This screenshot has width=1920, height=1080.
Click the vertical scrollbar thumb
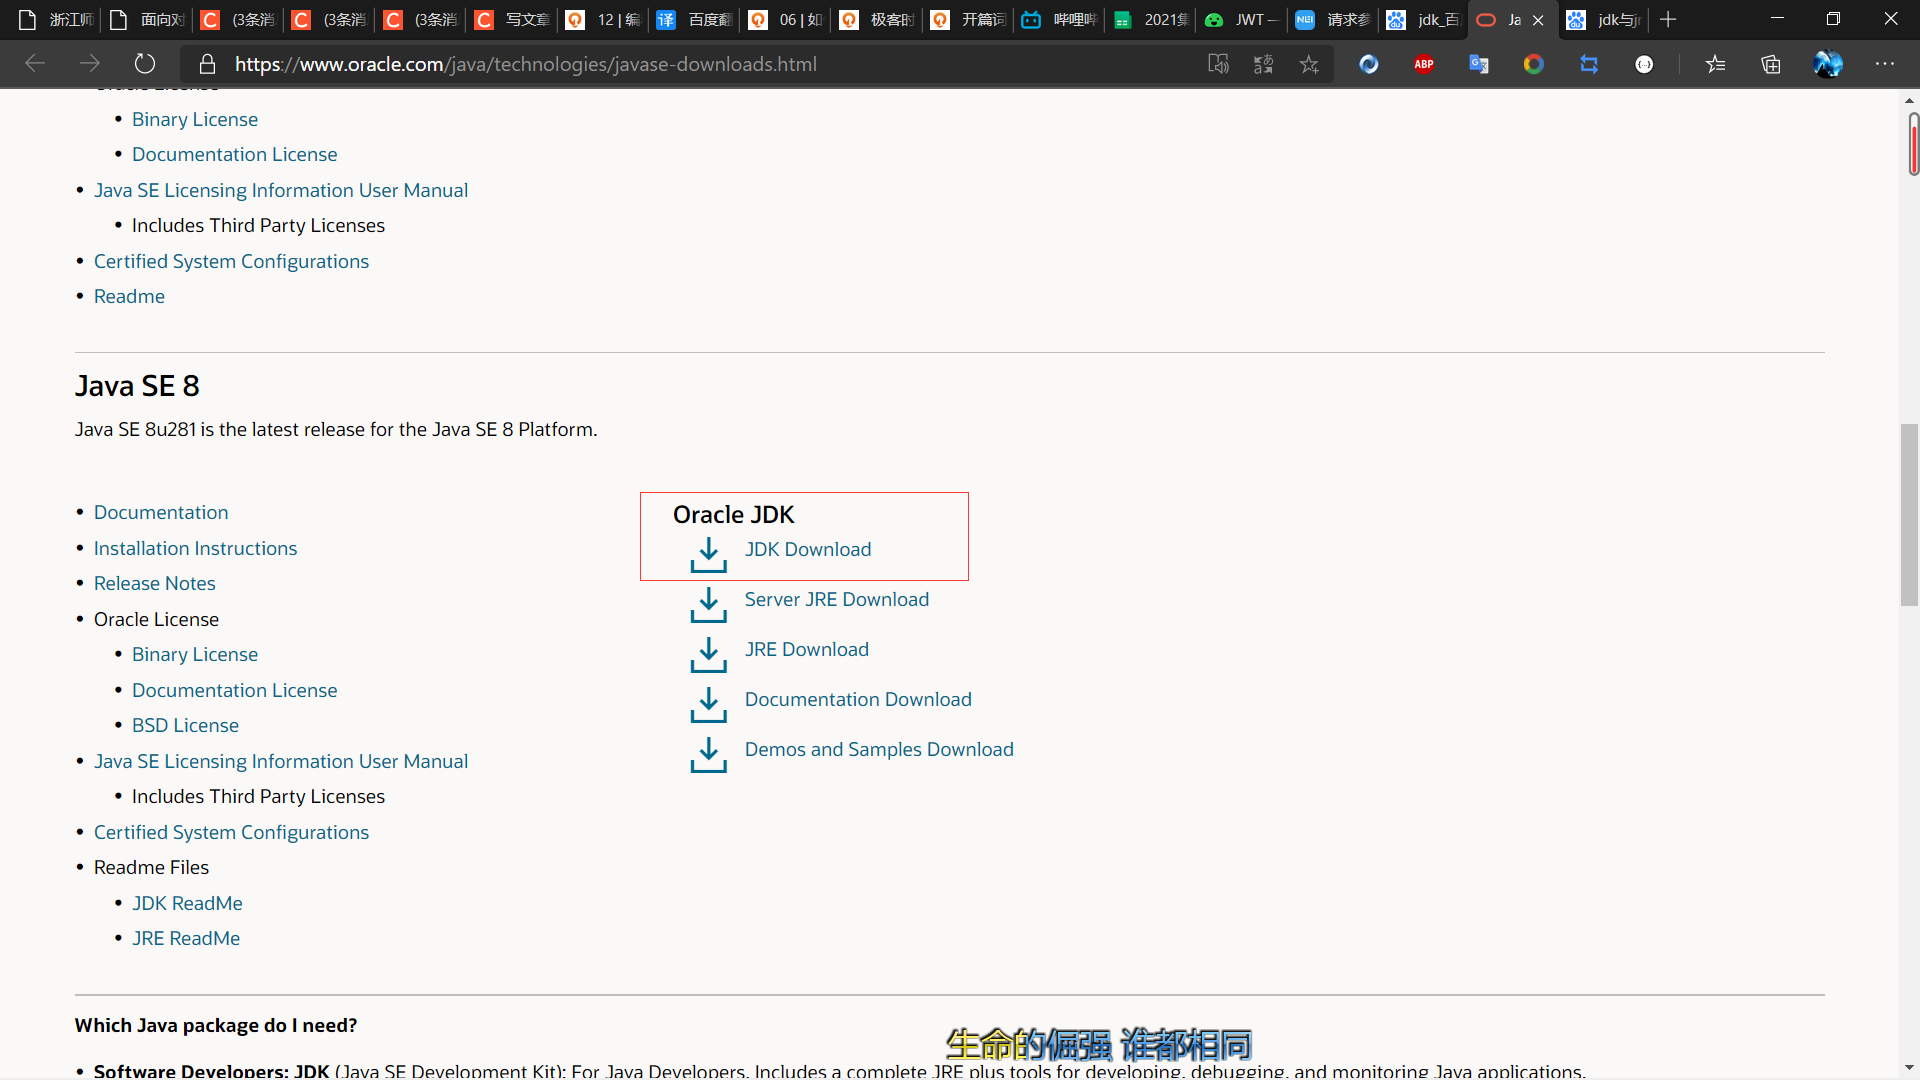pyautogui.click(x=1909, y=515)
